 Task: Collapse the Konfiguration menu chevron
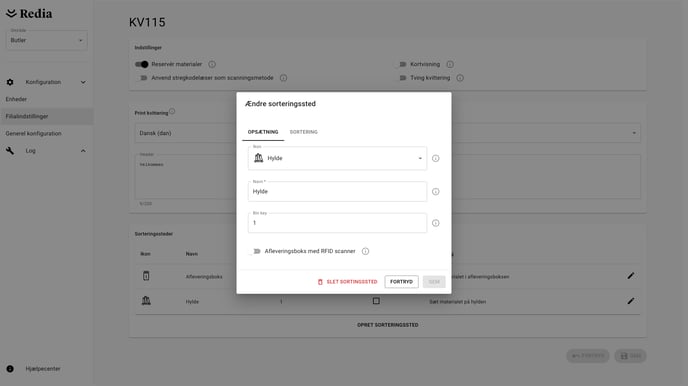tap(83, 82)
